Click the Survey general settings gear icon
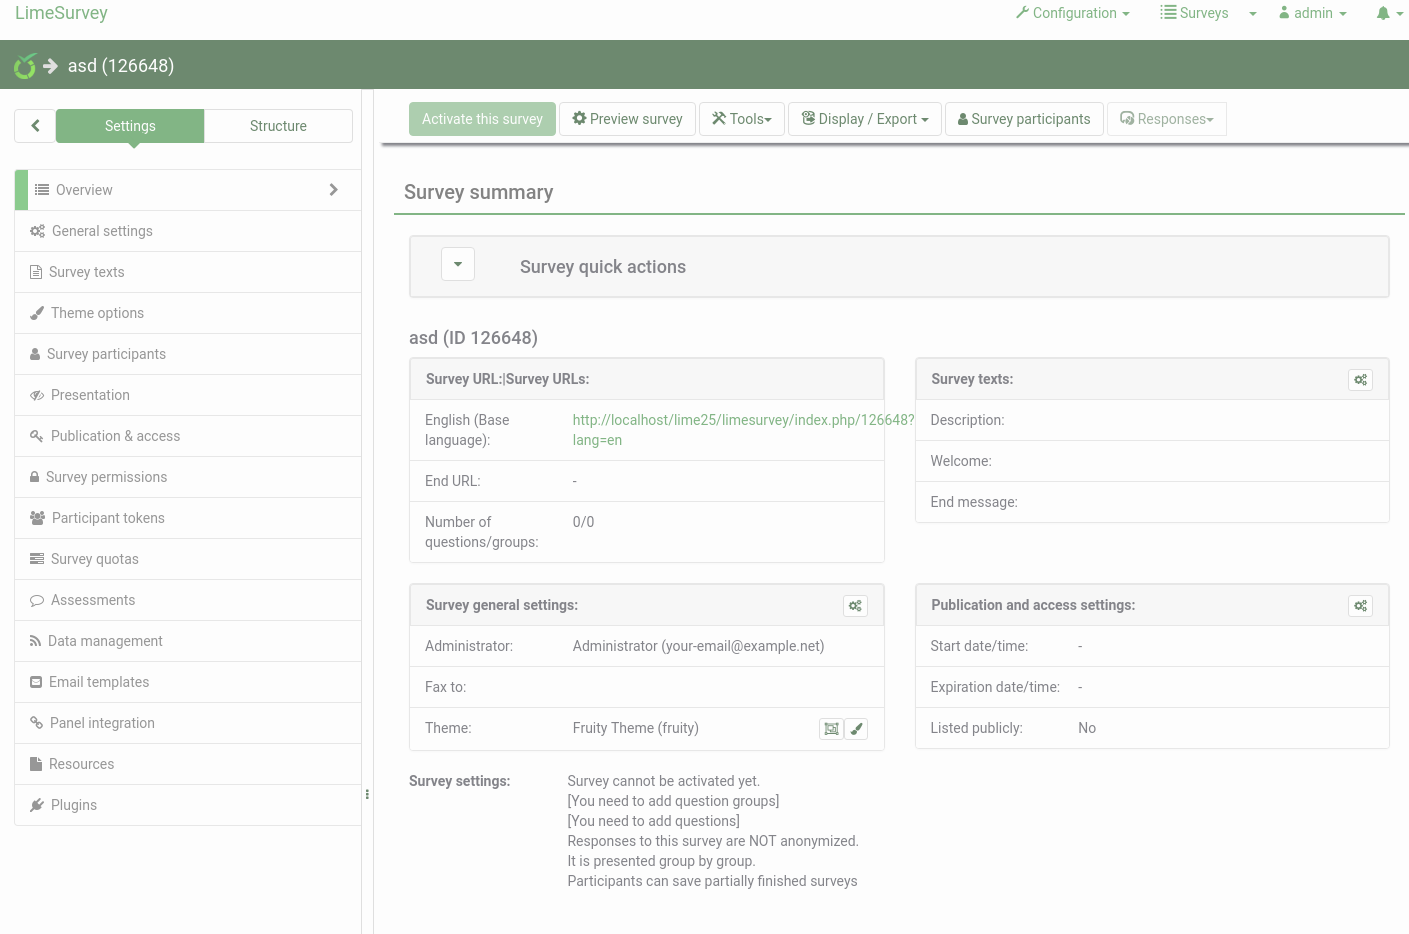This screenshot has height=934, width=1409. tap(855, 606)
